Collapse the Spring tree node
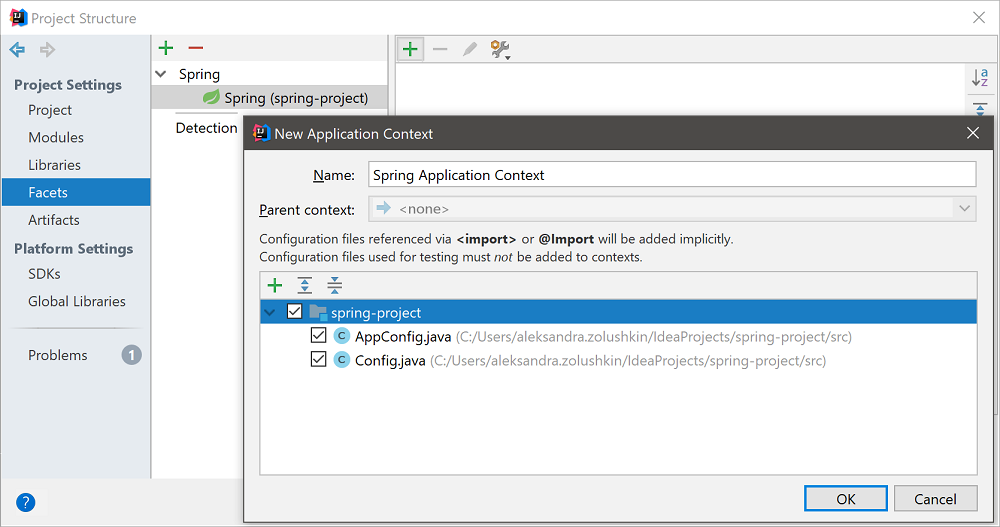Viewport: 1000px width, 527px height. (x=161, y=74)
